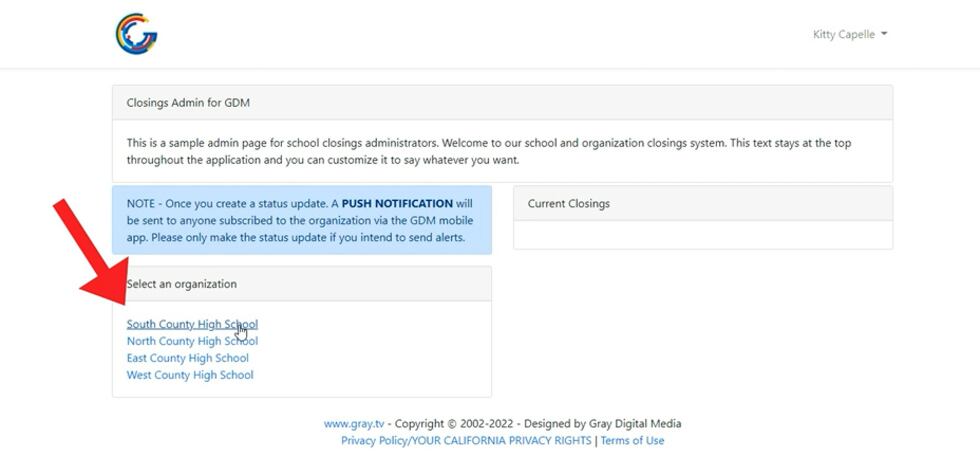Select South County High School
The height and width of the screenshot is (475, 980).
coord(191,324)
